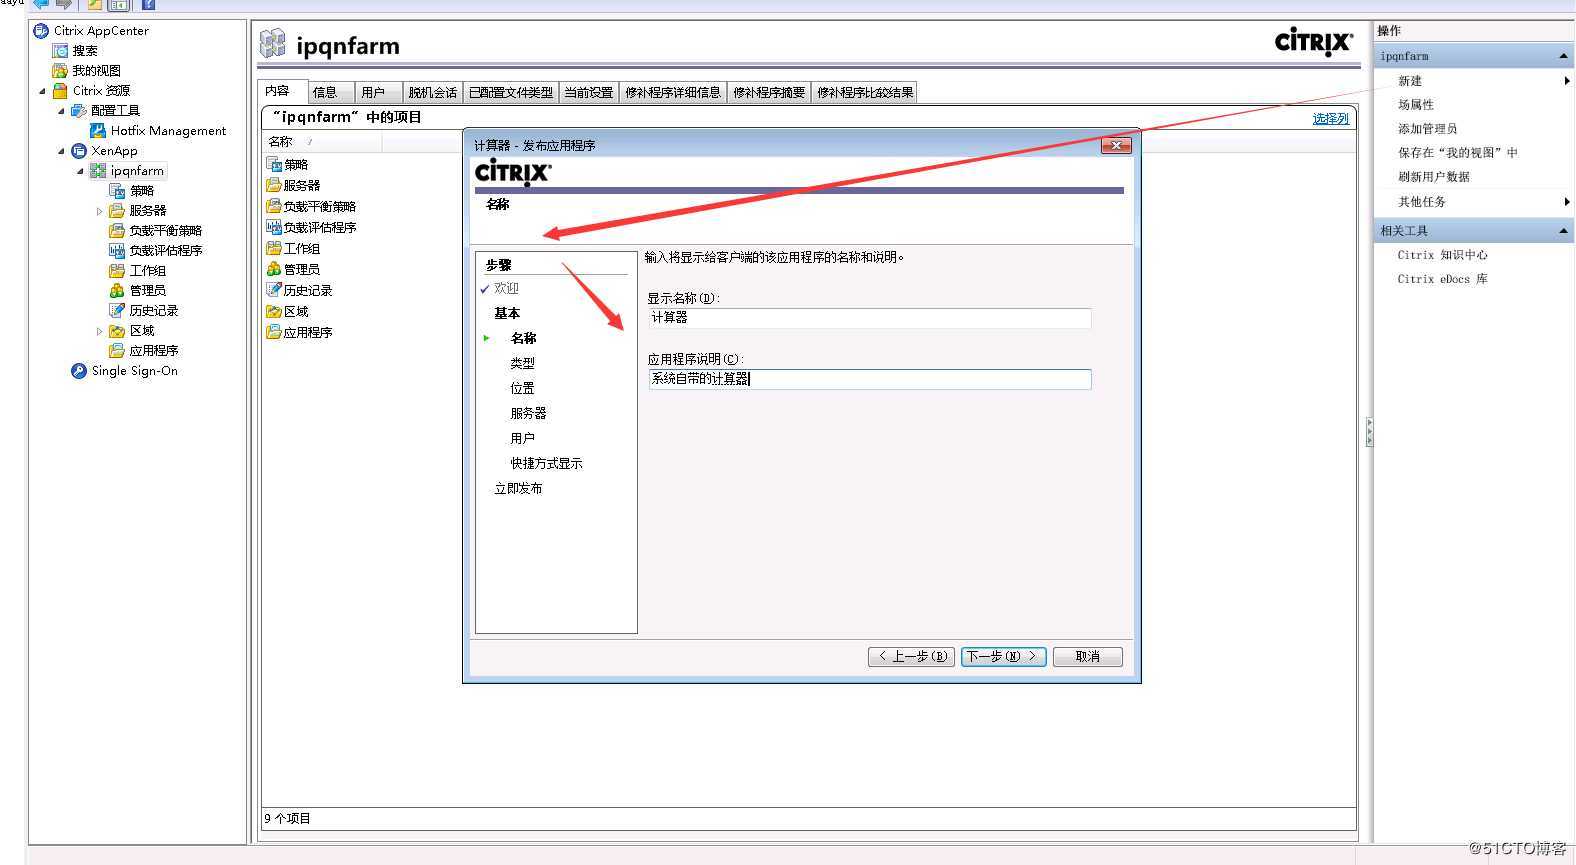Click the 历史记录 icon in contents list
1576x865 pixels.
click(274, 290)
